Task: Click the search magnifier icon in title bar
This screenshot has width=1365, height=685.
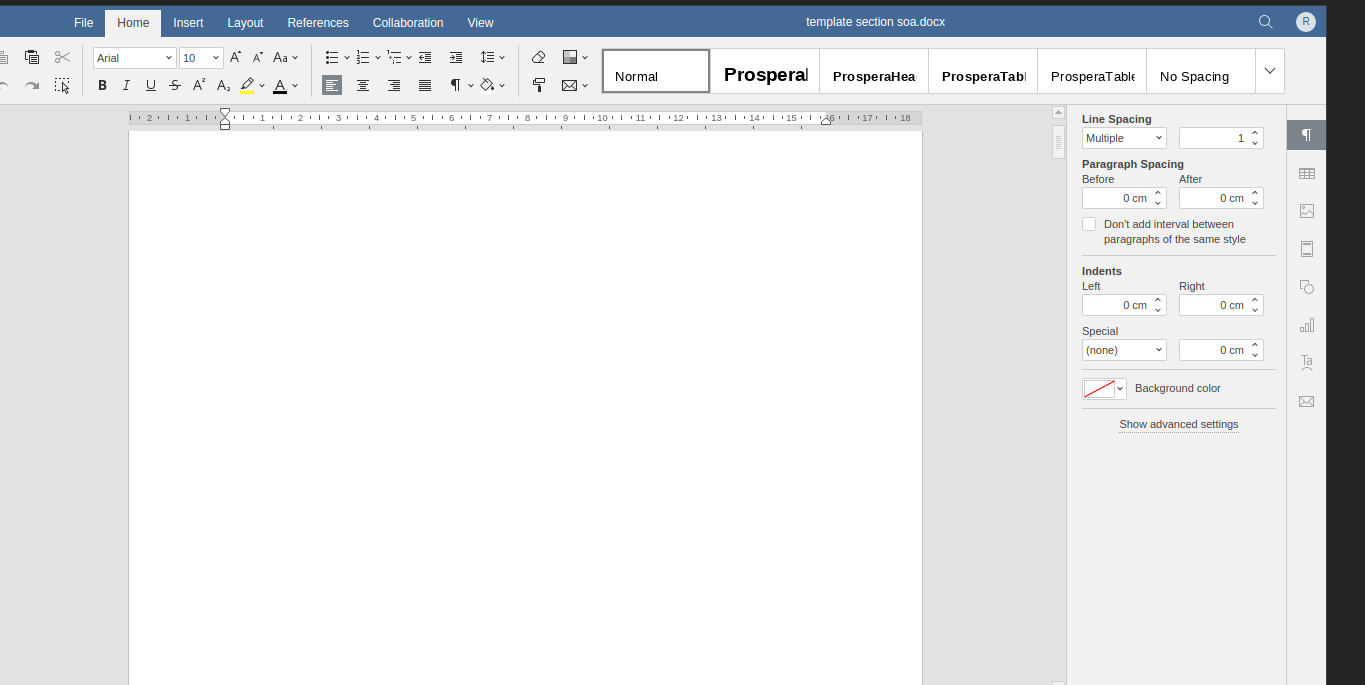Action: point(1265,22)
